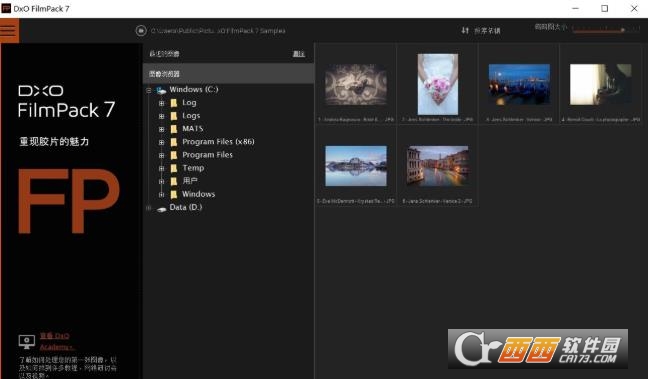The image size is (648, 379).
Task: Click the Data (D:) drive icon
Action: coord(161,209)
